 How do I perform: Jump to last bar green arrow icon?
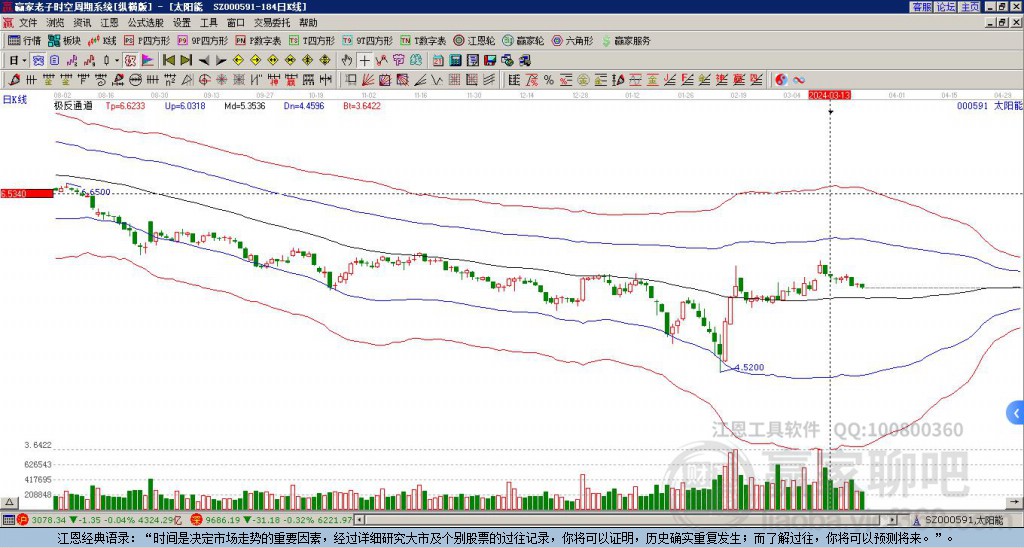tap(185, 61)
